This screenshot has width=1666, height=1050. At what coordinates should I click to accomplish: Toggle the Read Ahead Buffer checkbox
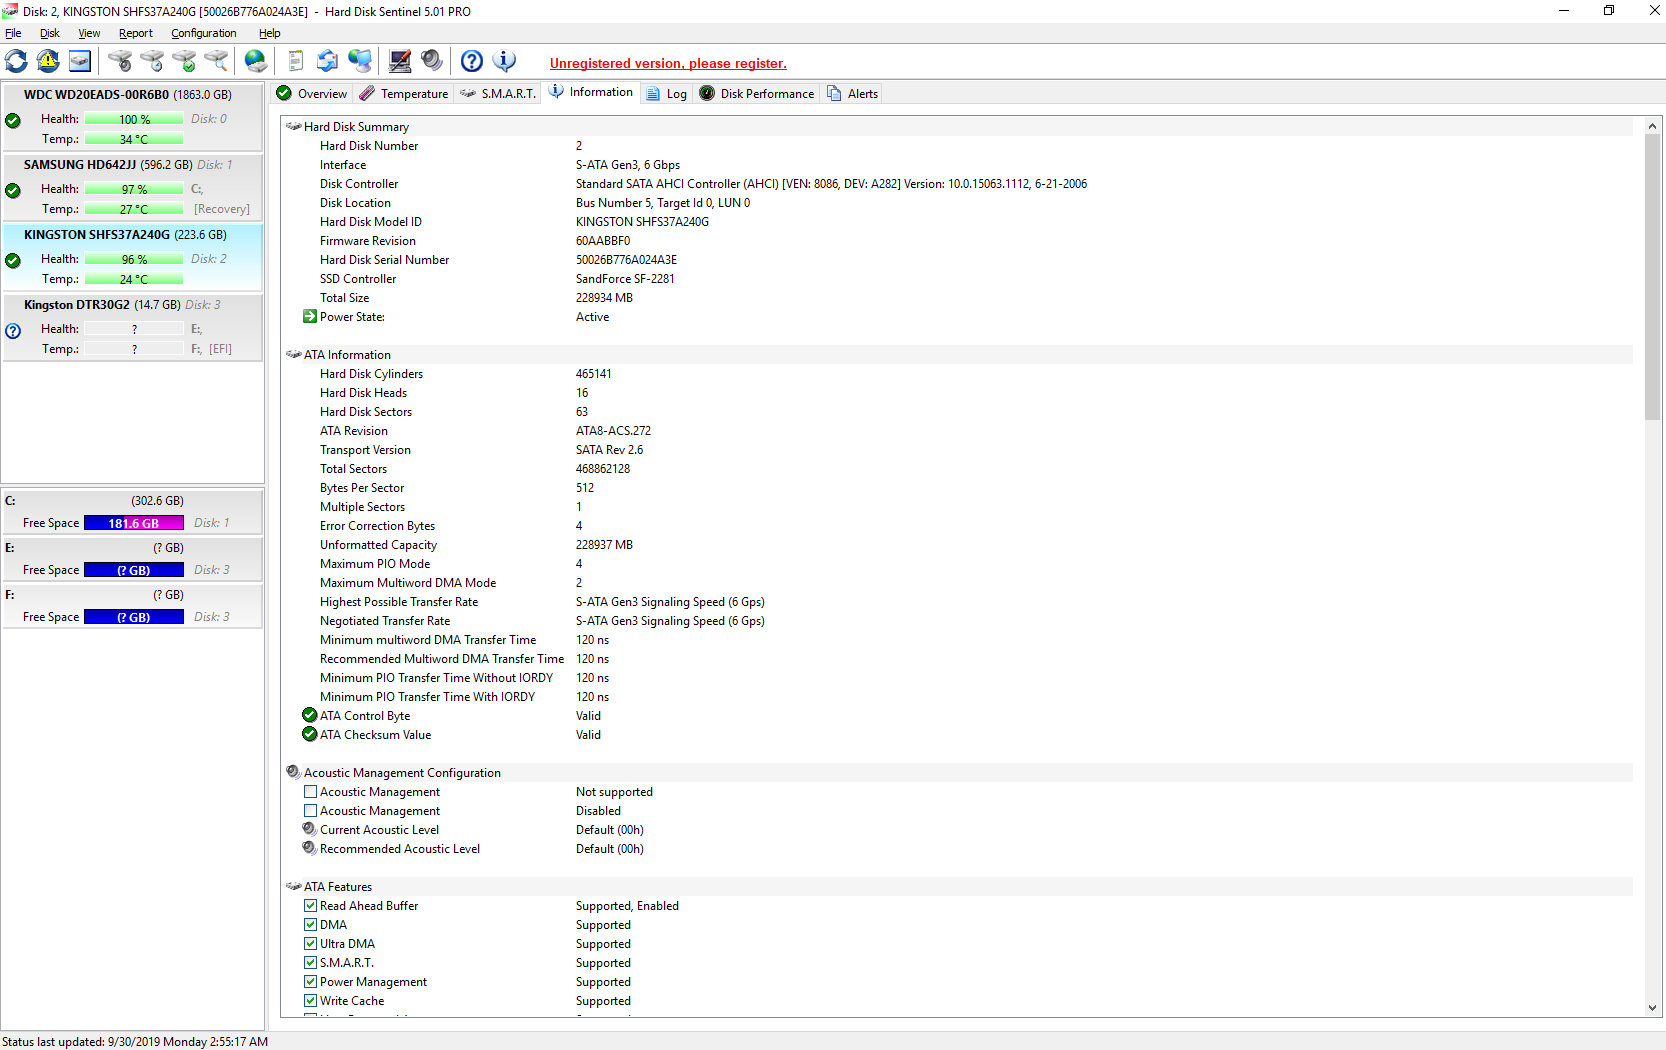310,906
